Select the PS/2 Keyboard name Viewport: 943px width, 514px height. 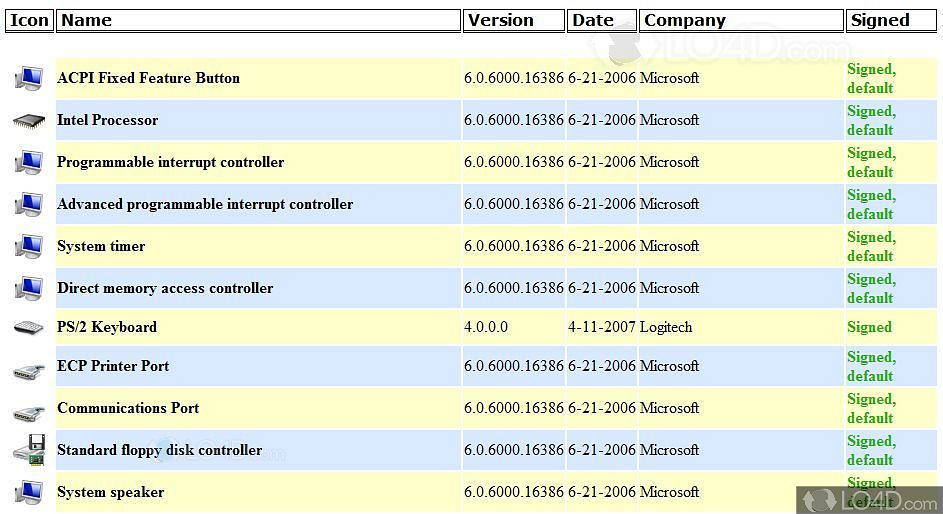click(107, 327)
